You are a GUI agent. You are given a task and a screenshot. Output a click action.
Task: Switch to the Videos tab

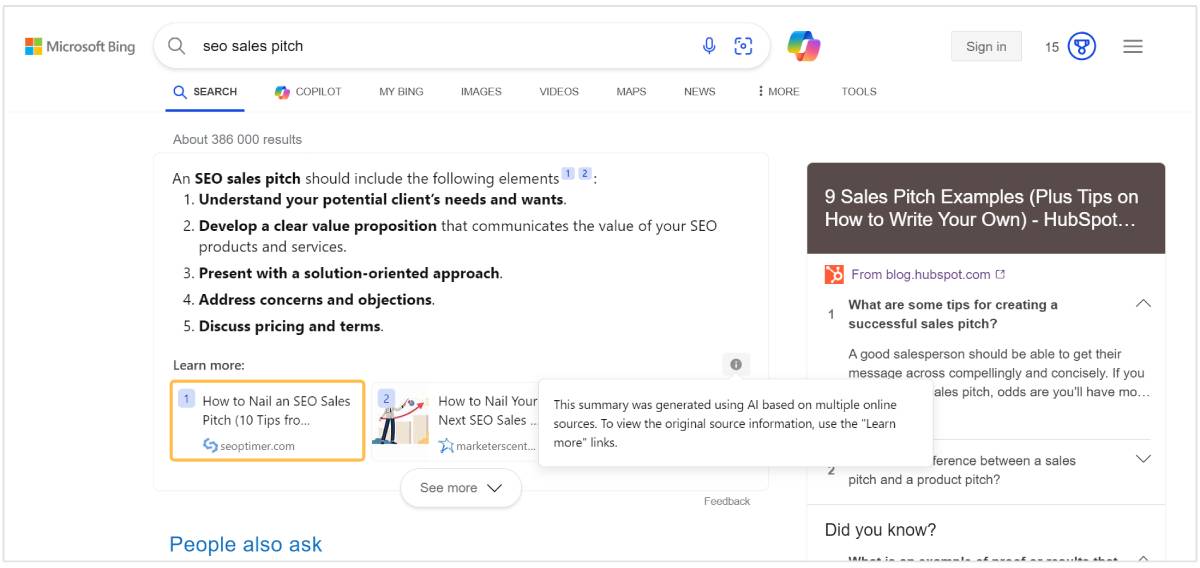tap(559, 91)
